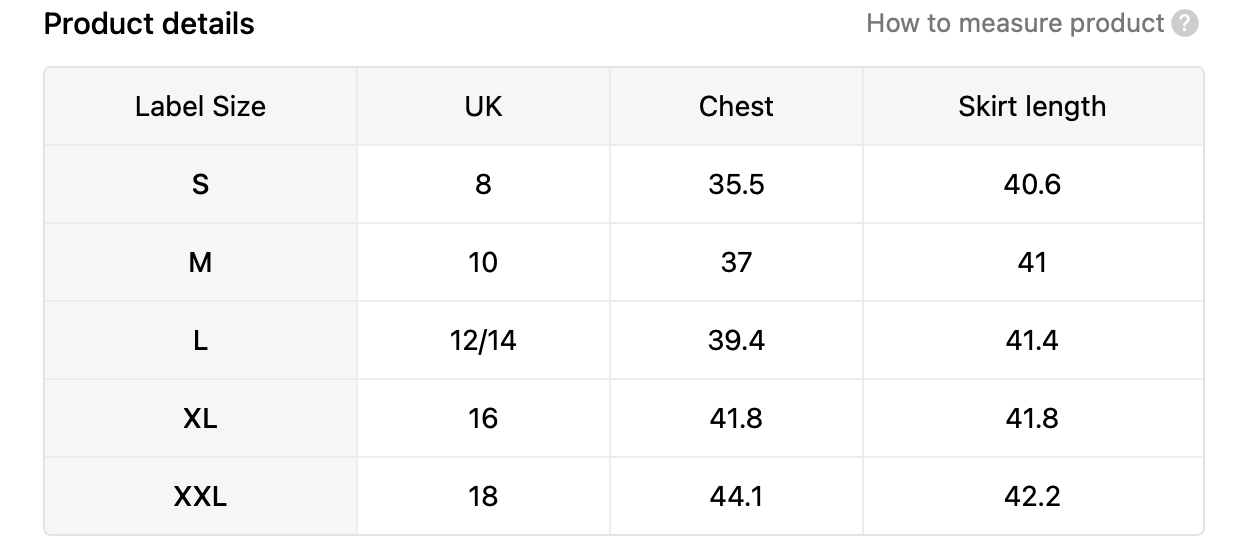Screen dimensions: 1242x560
Task: Click the 35.5 chest measurement
Action: (737, 184)
